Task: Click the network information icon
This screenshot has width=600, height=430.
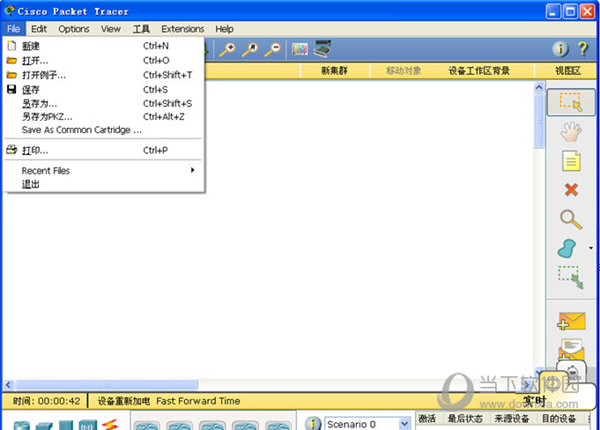Action: 560,49
